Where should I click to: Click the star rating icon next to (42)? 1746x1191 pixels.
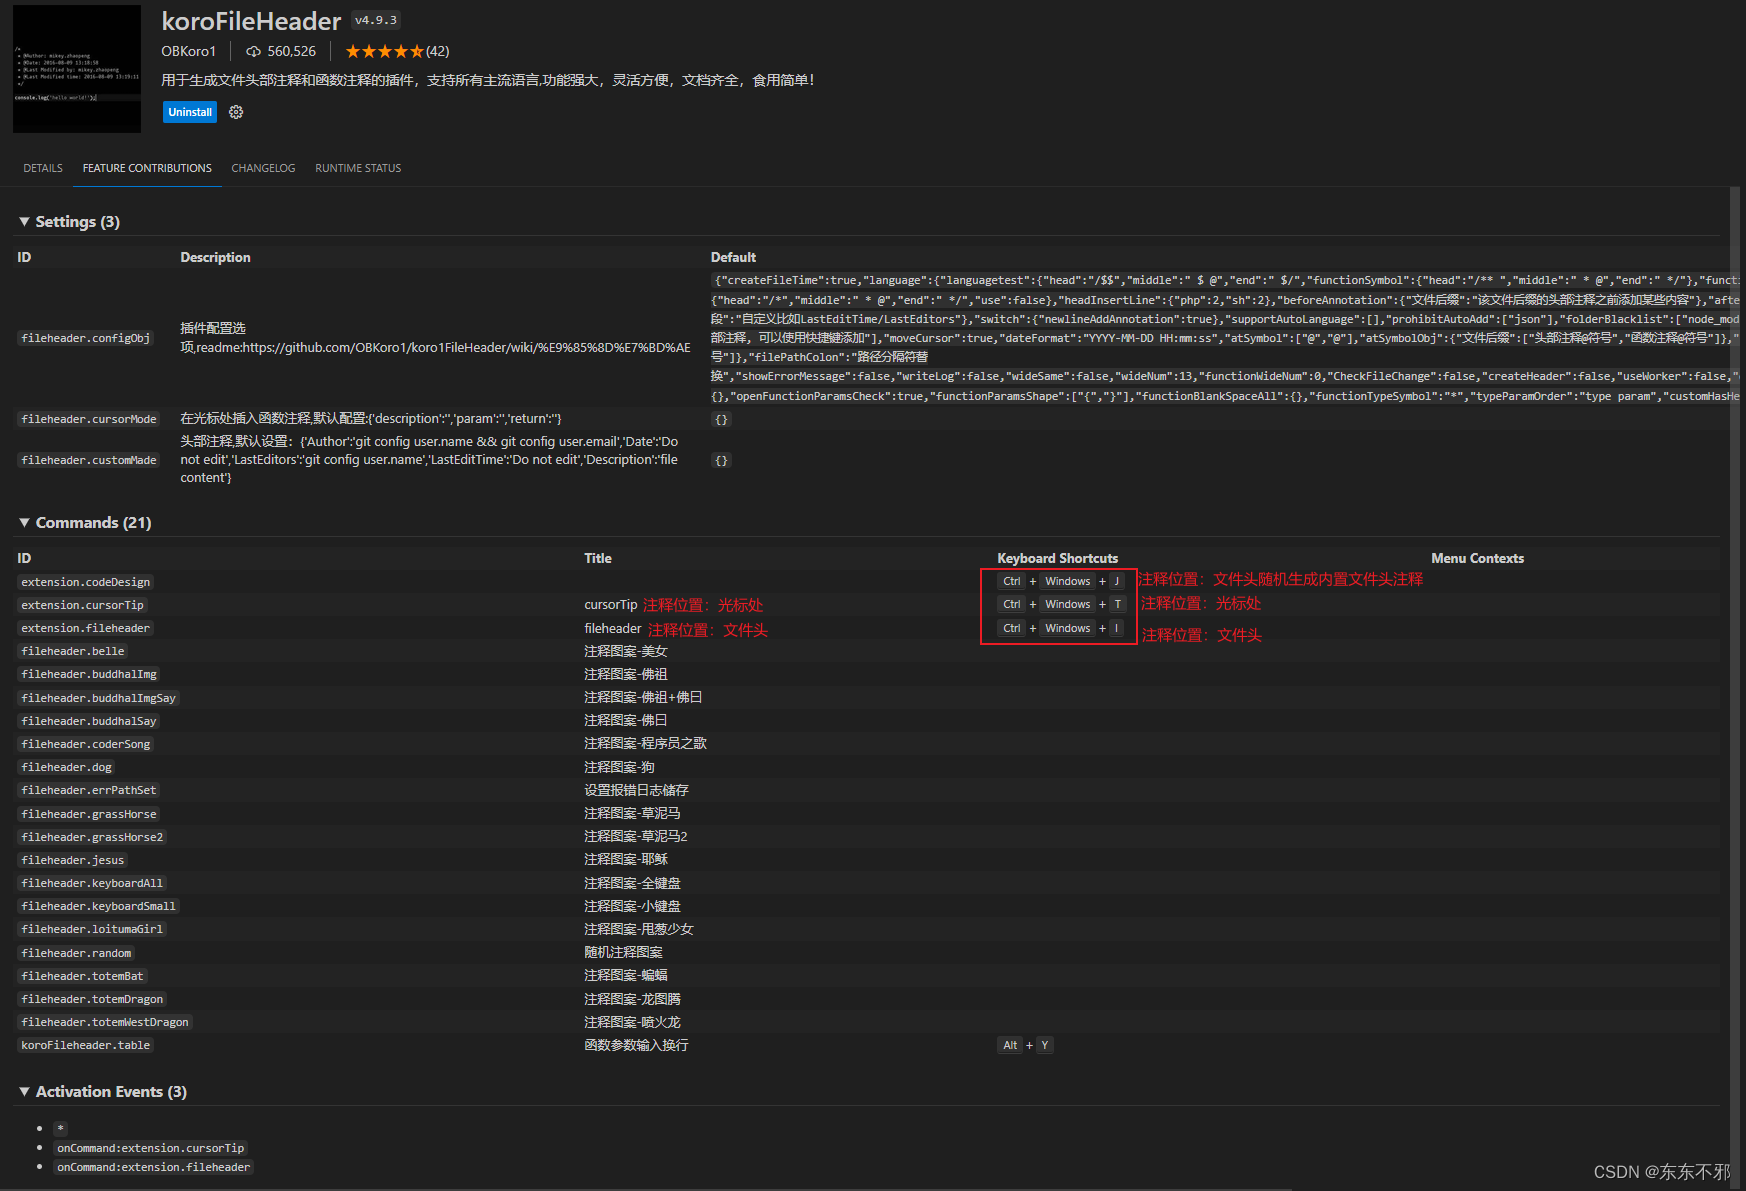click(383, 50)
